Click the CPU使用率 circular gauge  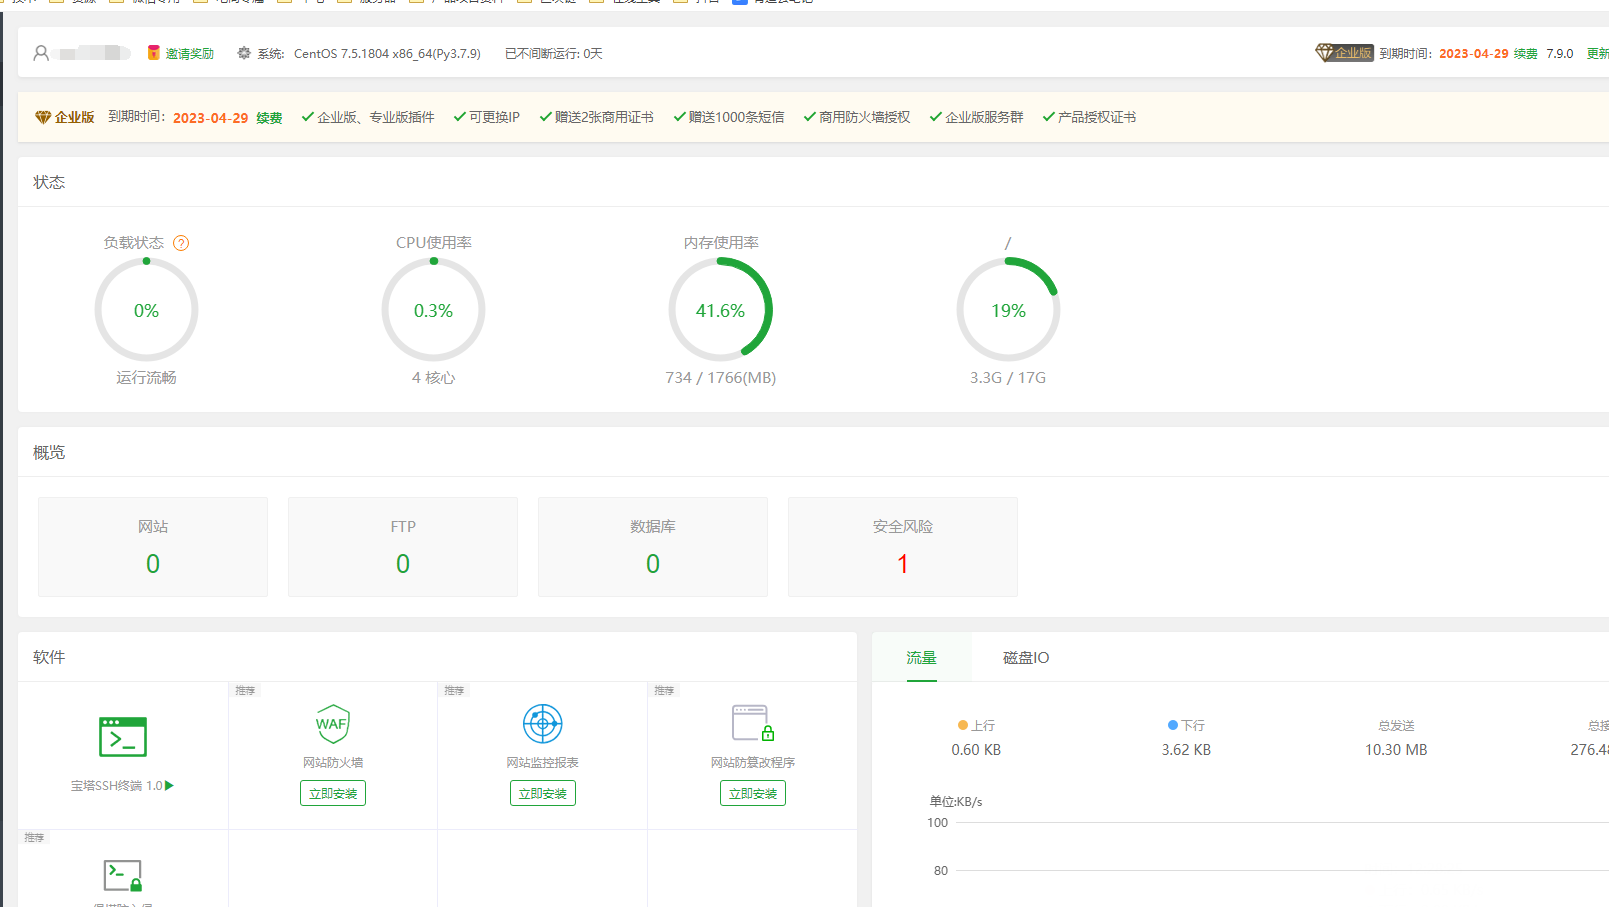(x=433, y=310)
